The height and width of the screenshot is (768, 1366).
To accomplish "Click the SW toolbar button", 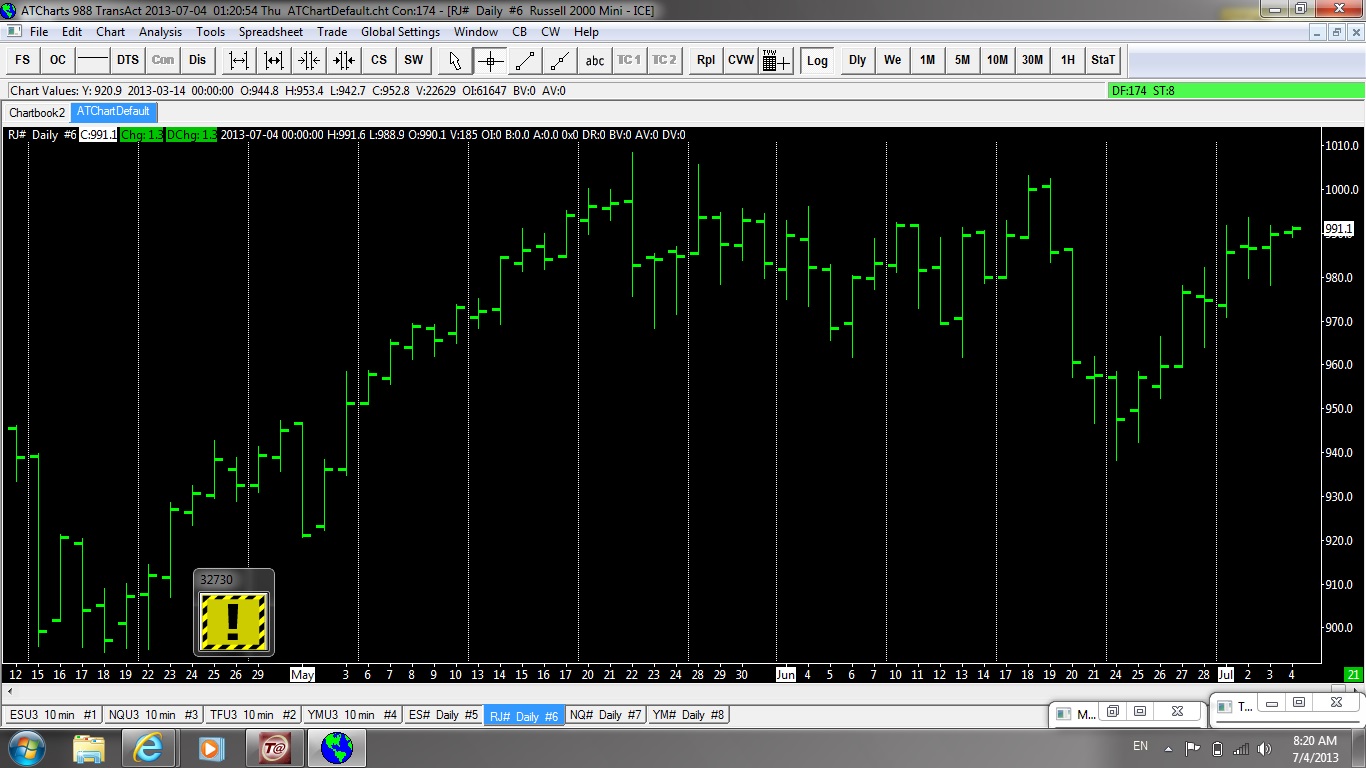I will 414,60.
